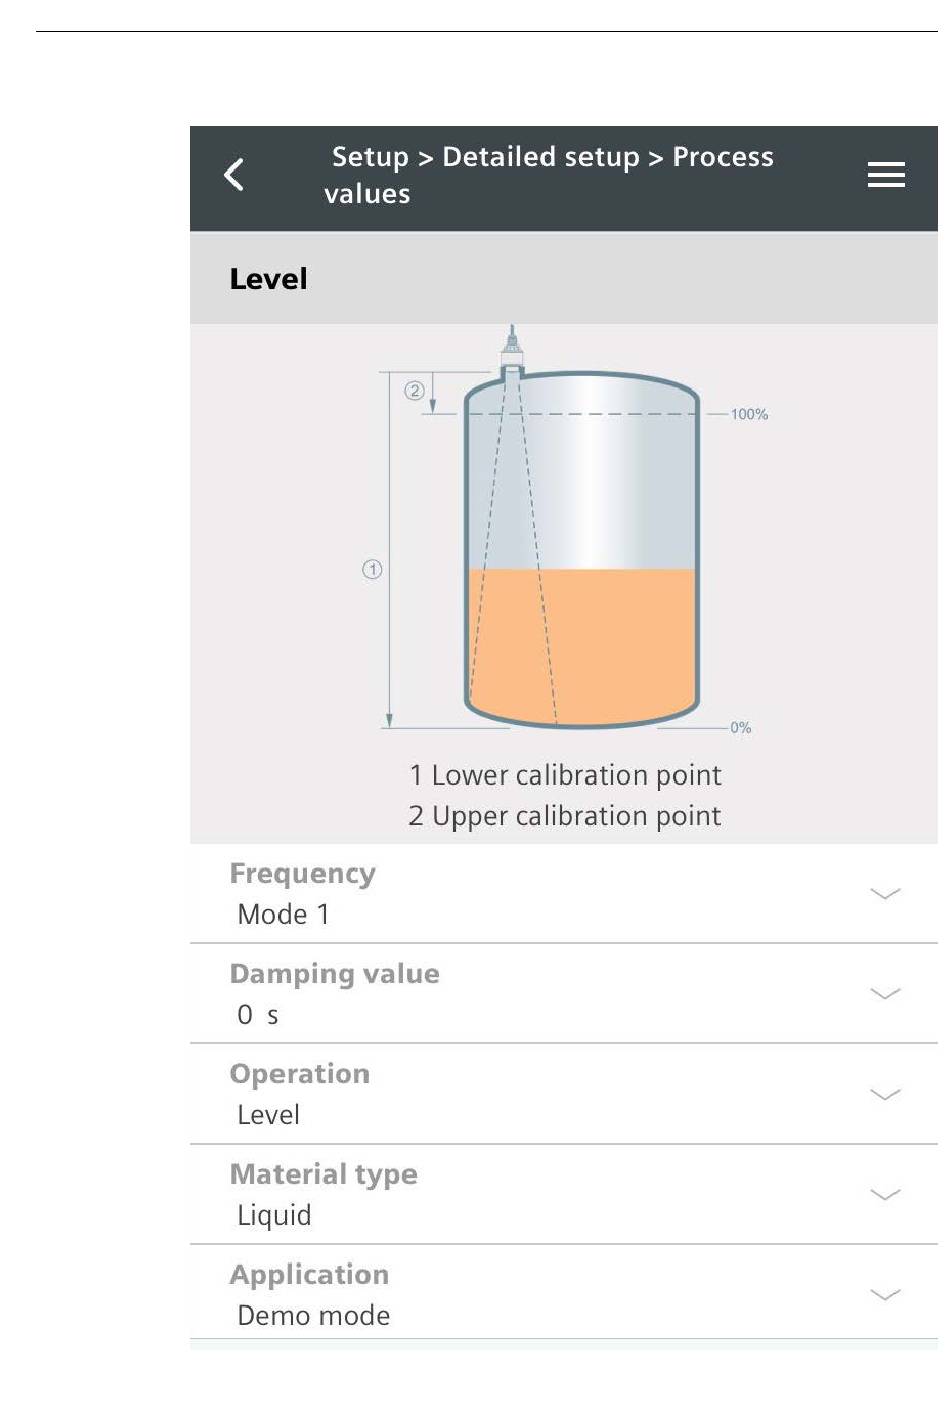Click the Level section header
The width and height of the screenshot is (950, 1402).
[564, 278]
